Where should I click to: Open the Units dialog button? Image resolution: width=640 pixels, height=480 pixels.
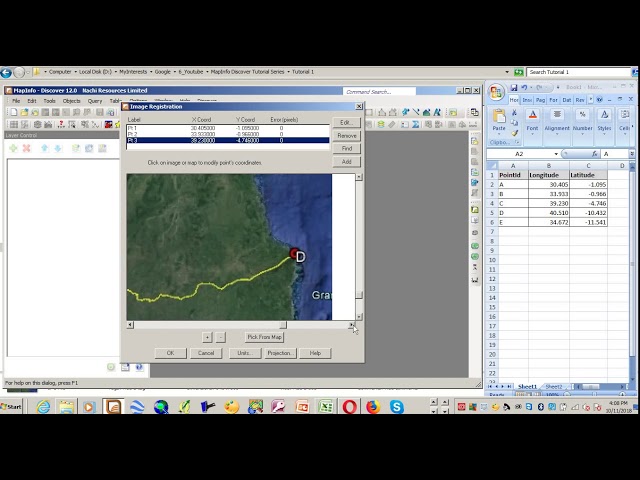(x=245, y=353)
